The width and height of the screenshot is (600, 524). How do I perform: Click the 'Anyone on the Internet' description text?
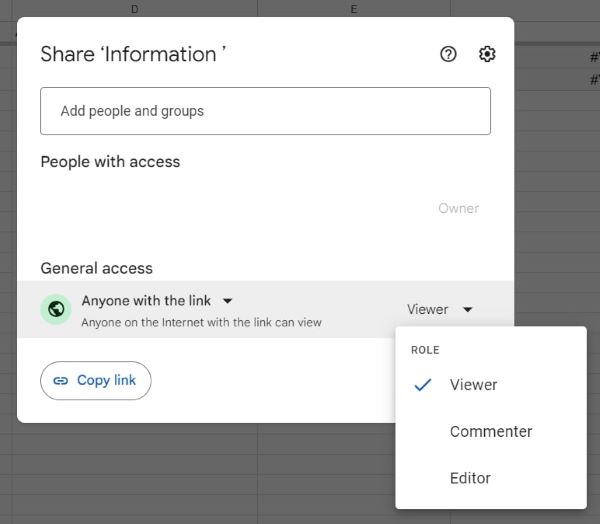pos(201,323)
